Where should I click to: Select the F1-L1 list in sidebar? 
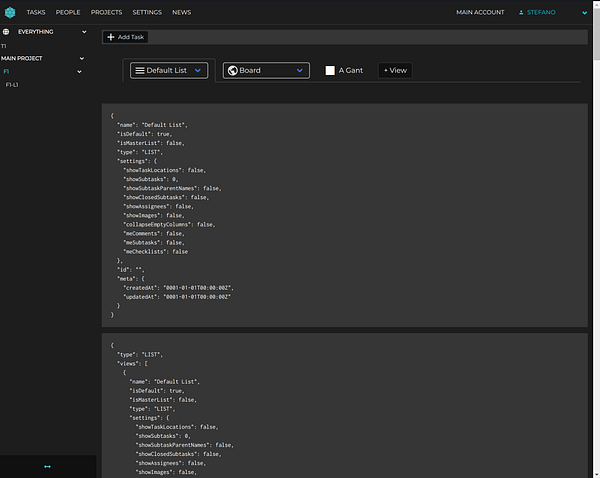12,85
